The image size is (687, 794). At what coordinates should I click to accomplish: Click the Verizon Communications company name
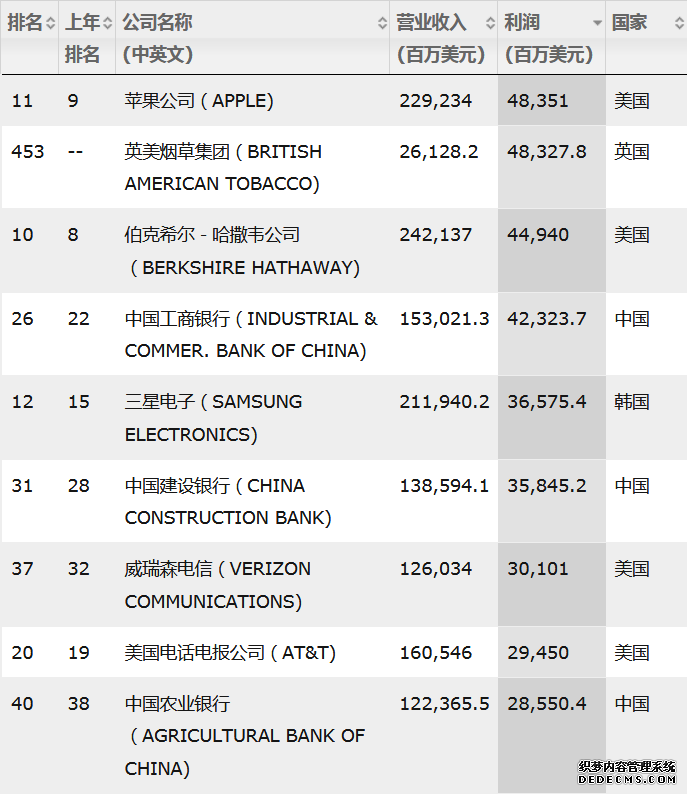[x=218, y=585]
